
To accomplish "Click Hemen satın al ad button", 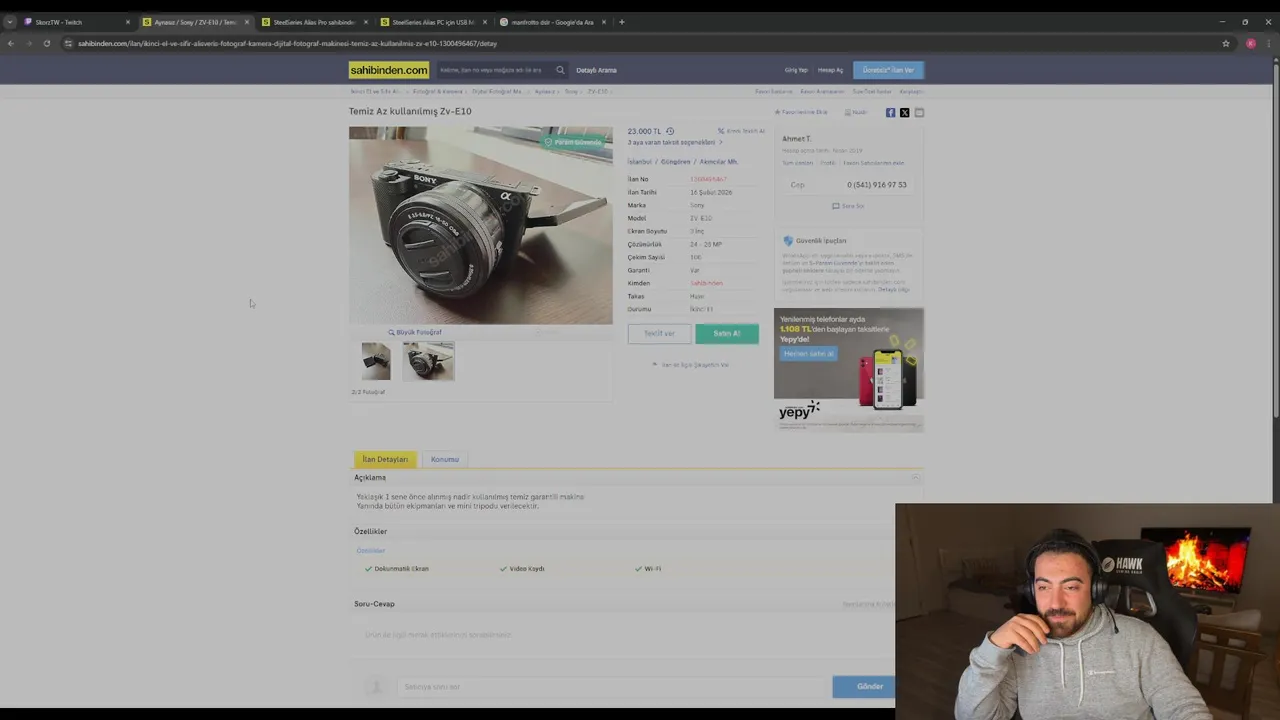I will click(x=809, y=353).
